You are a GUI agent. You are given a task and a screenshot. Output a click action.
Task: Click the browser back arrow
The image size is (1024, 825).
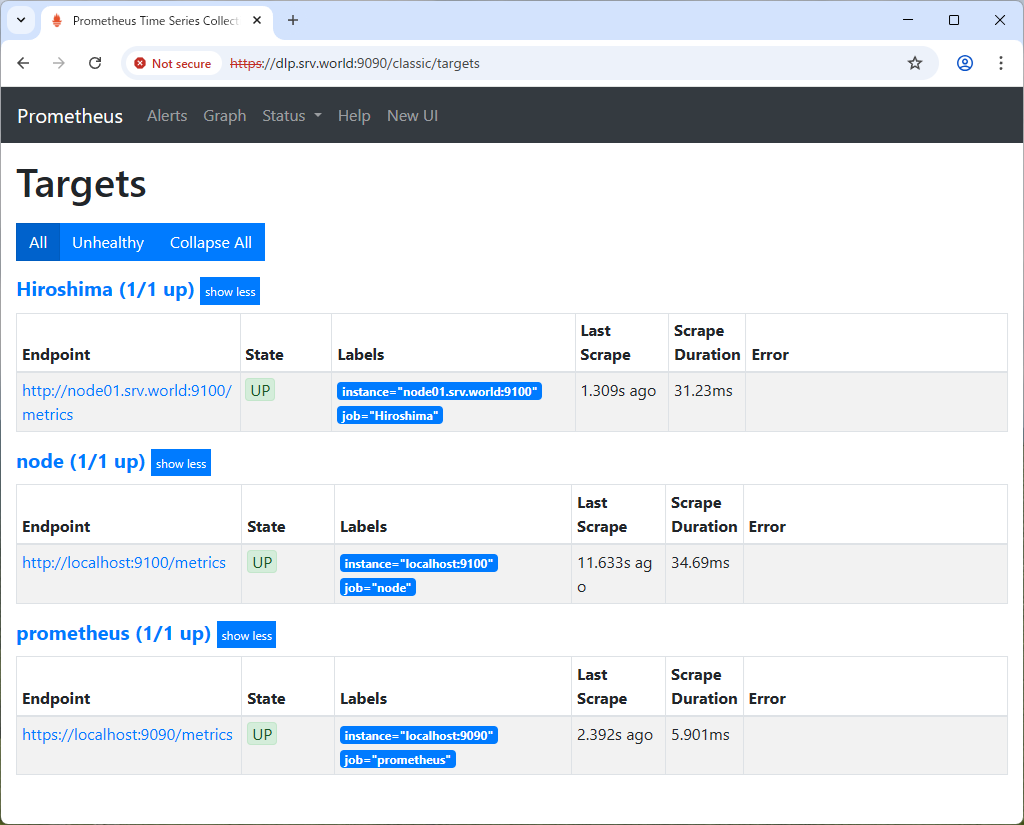pyautogui.click(x=24, y=63)
